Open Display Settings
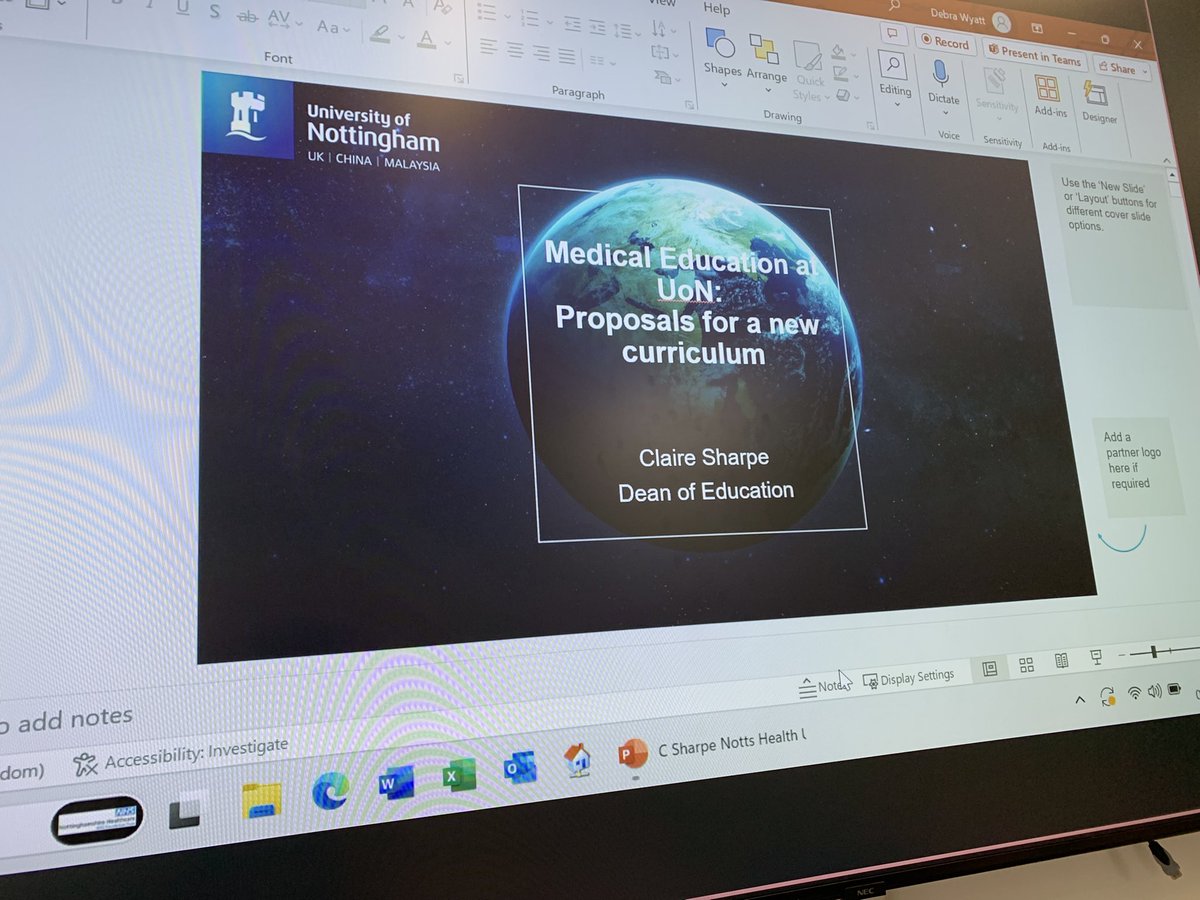1200x900 pixels. (909, 678)
